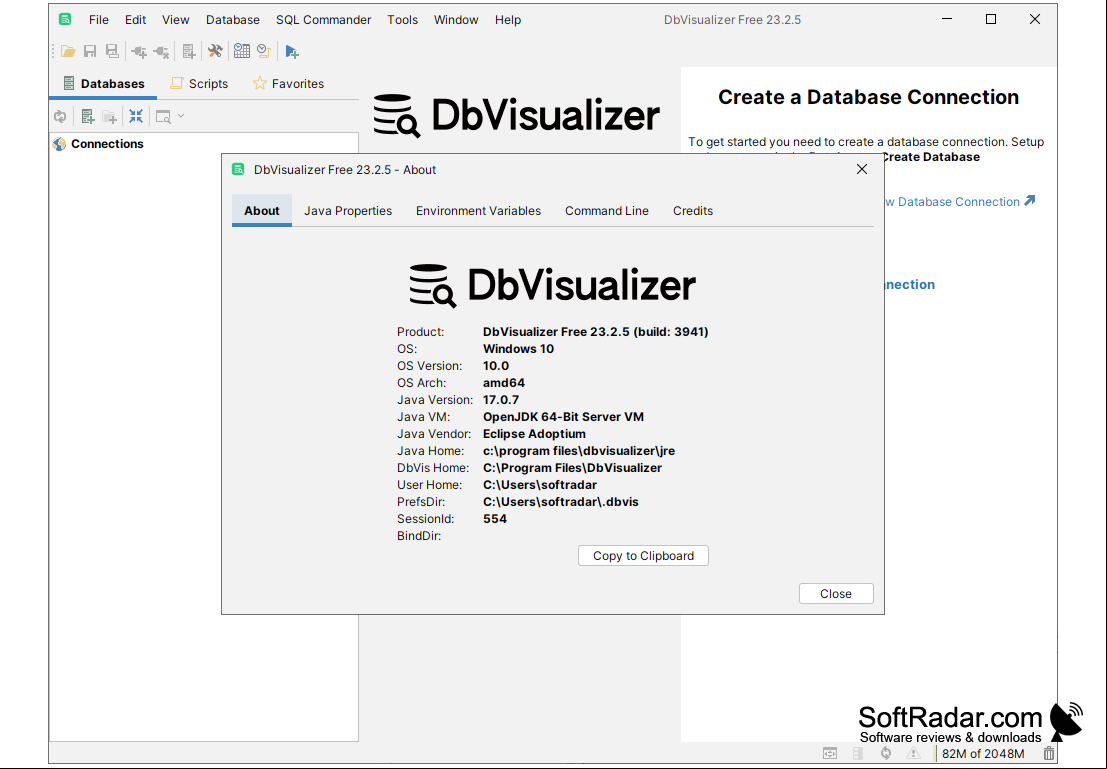The image size is (1107, 769).
Task: Click the DbVis Home path value
Action: (573, 467)
